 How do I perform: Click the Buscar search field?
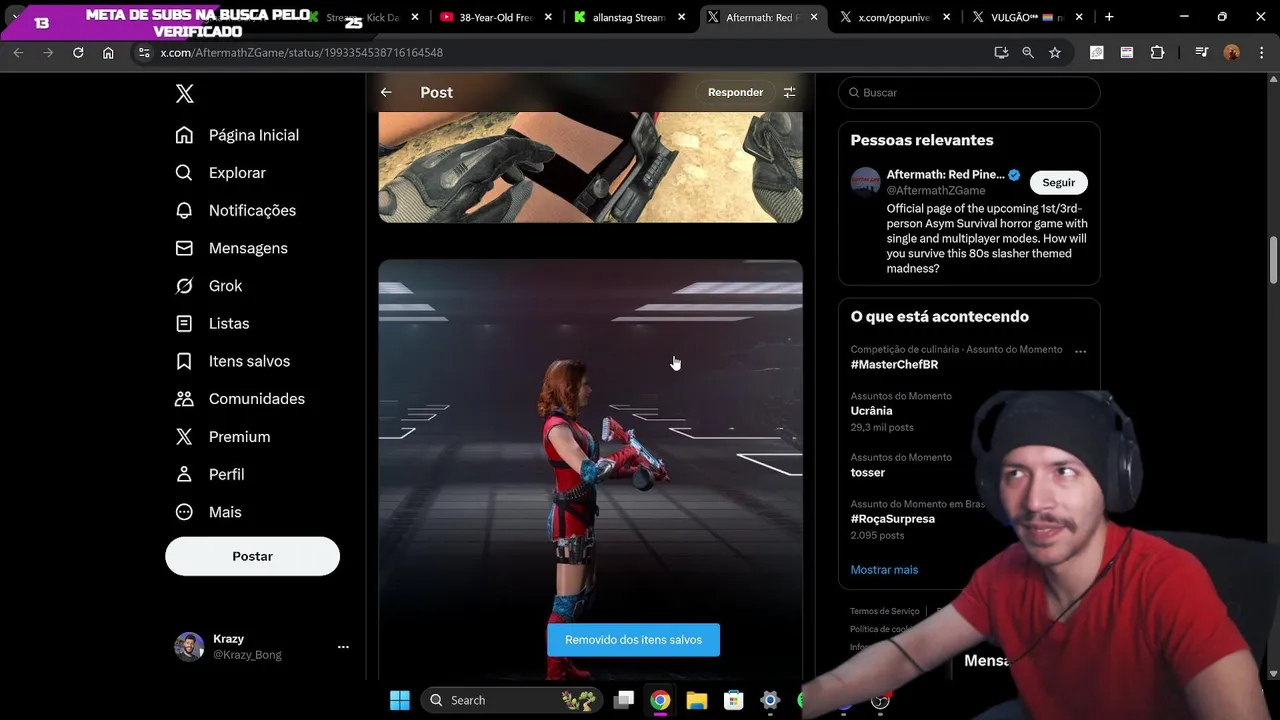(969, 93)
